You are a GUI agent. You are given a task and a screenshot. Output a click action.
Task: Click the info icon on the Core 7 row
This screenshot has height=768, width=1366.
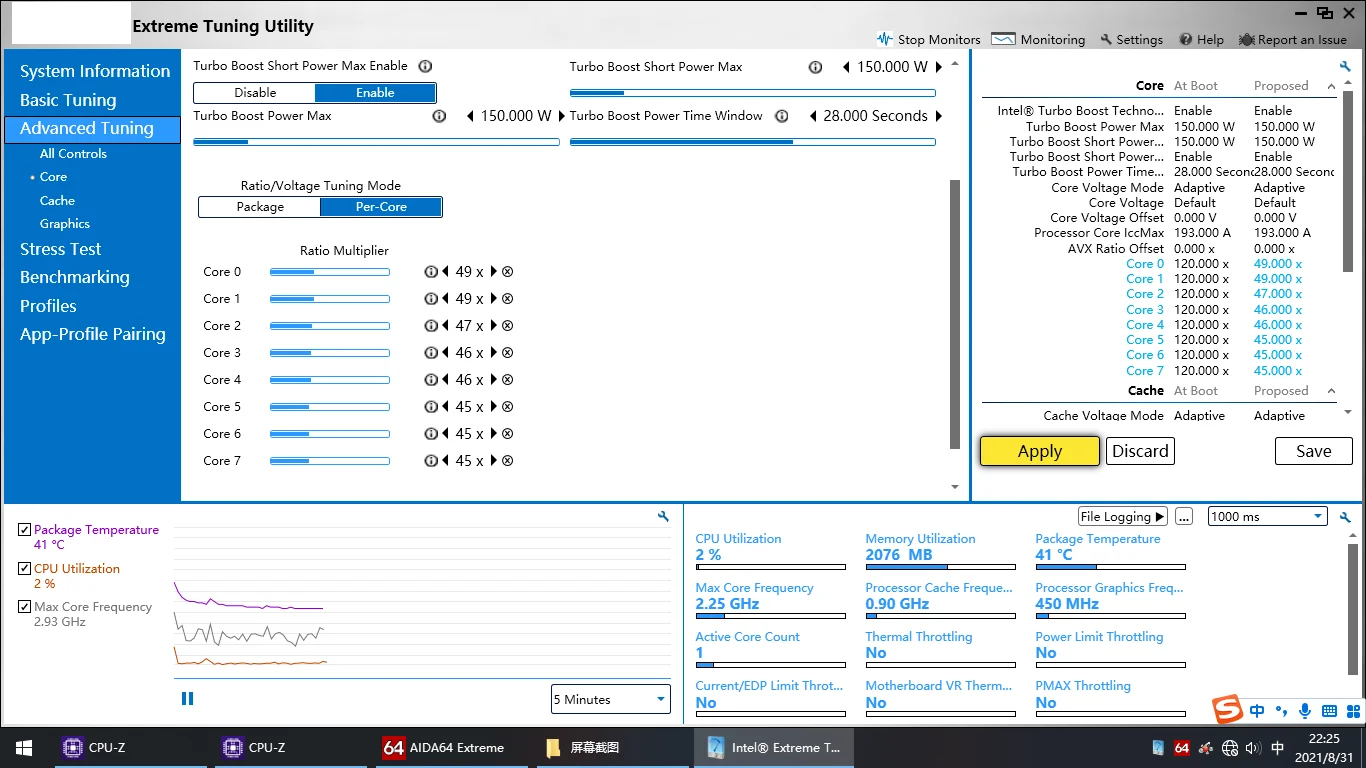pyautogui.click(x=431, y=461)
